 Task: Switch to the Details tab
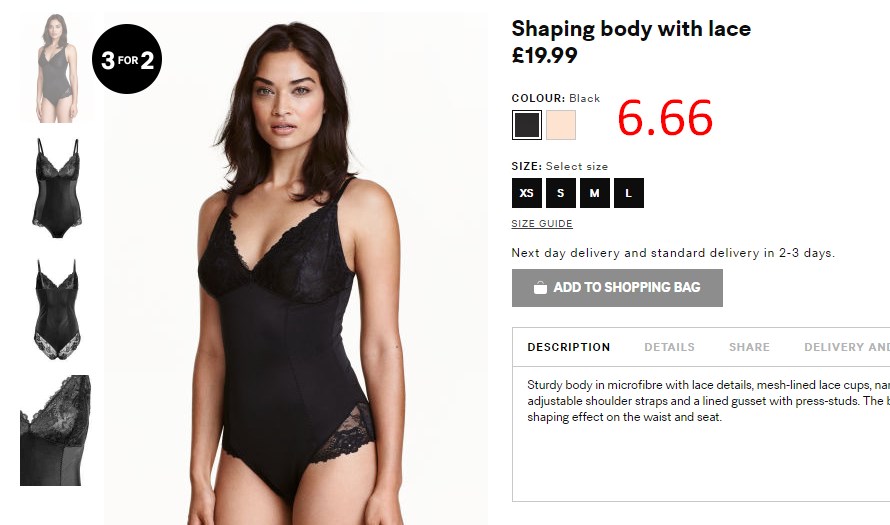(x=669, y=347)
